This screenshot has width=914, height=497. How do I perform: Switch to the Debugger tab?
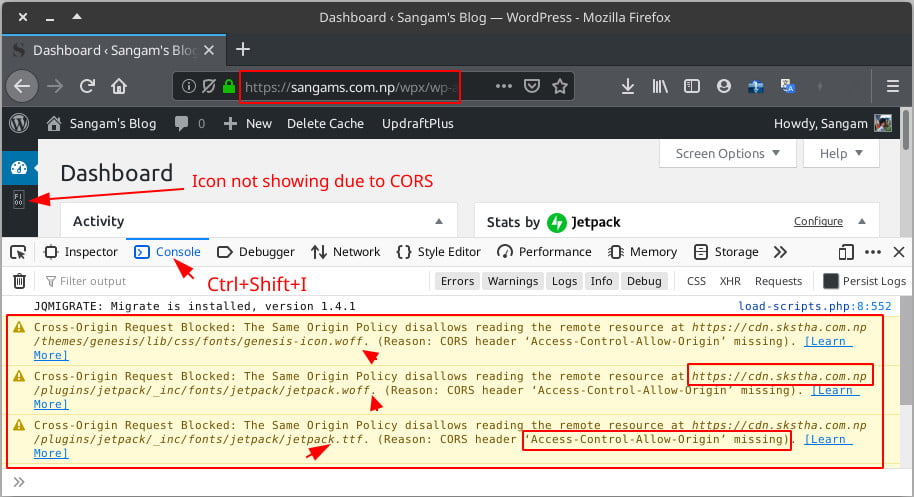(256, 252)
